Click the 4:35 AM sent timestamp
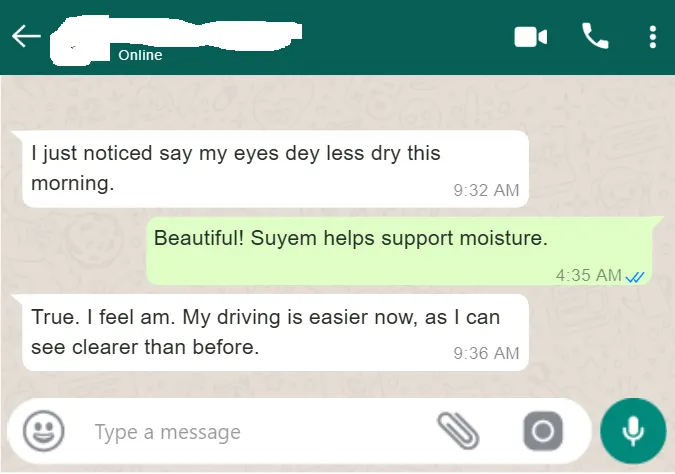 pos(588,275)
